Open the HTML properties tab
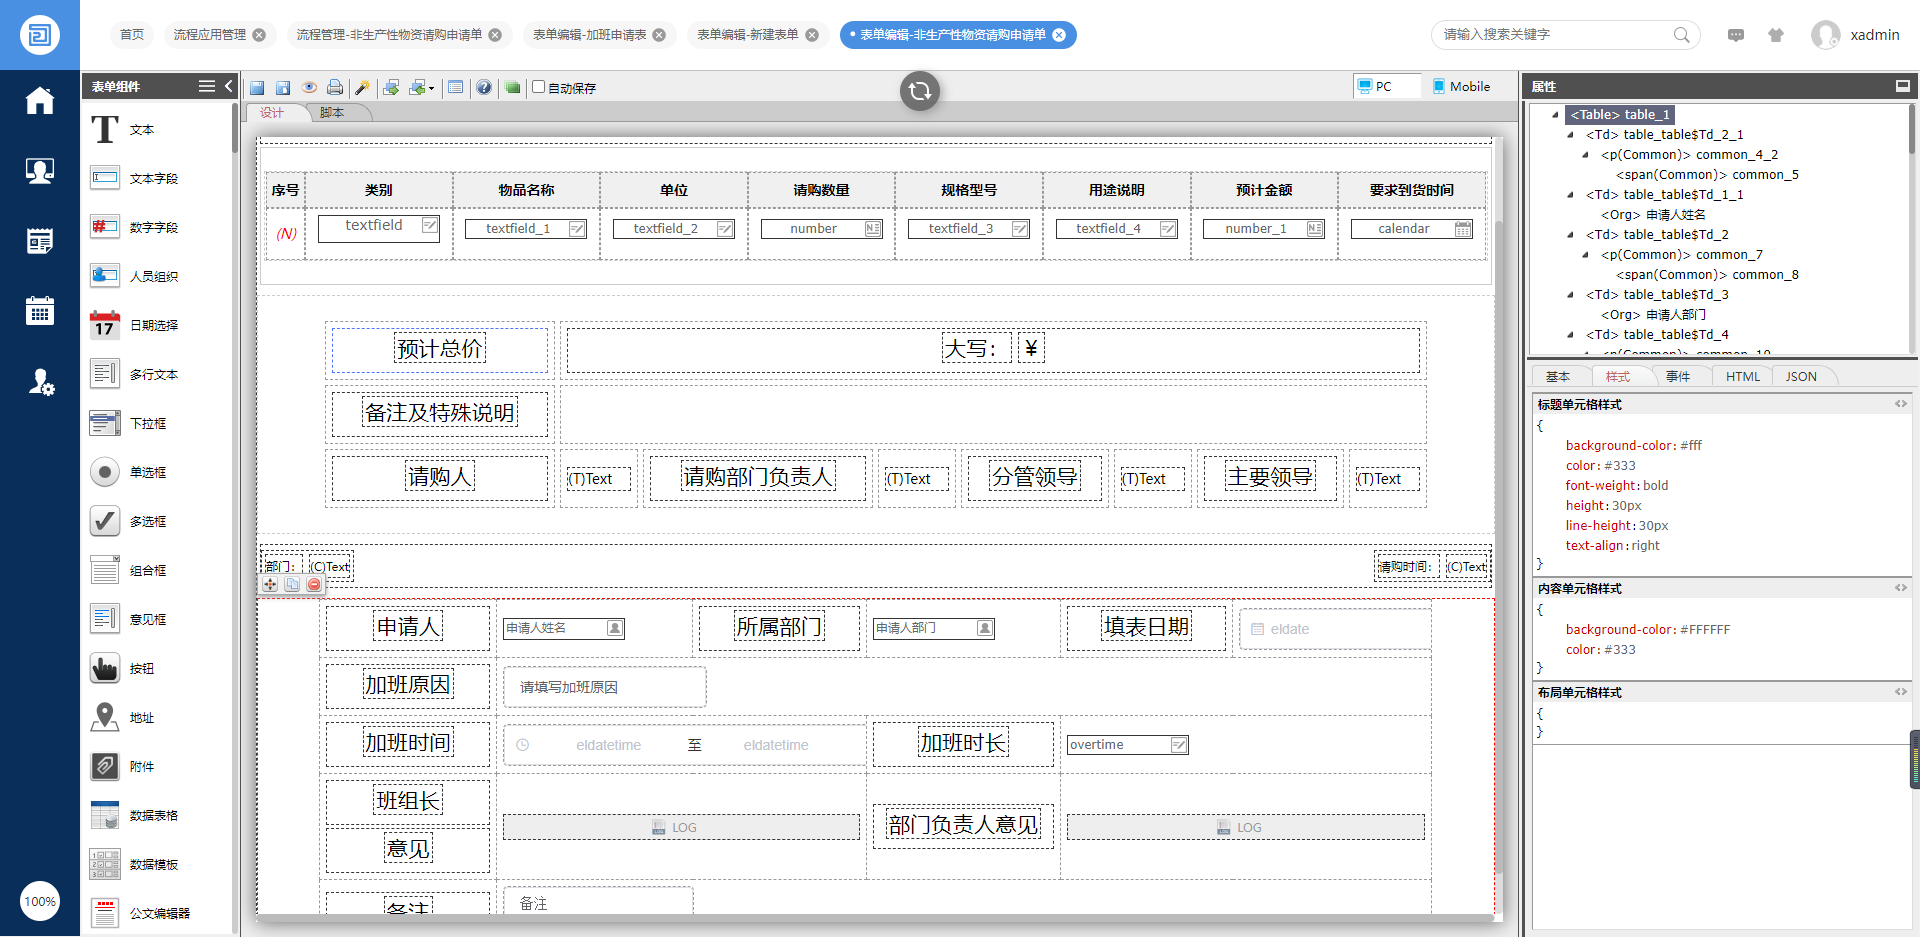Viewport: 1920px width, 937px height. pyautogui.click(x=1742, y=377)
